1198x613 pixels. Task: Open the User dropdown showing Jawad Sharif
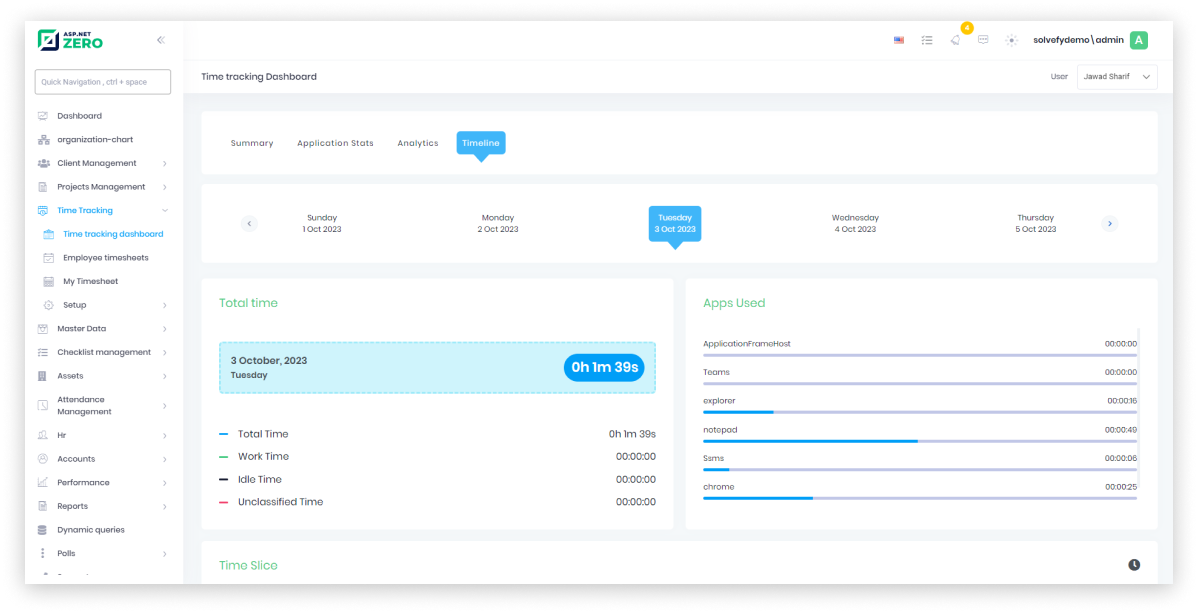pos(1116,77)
